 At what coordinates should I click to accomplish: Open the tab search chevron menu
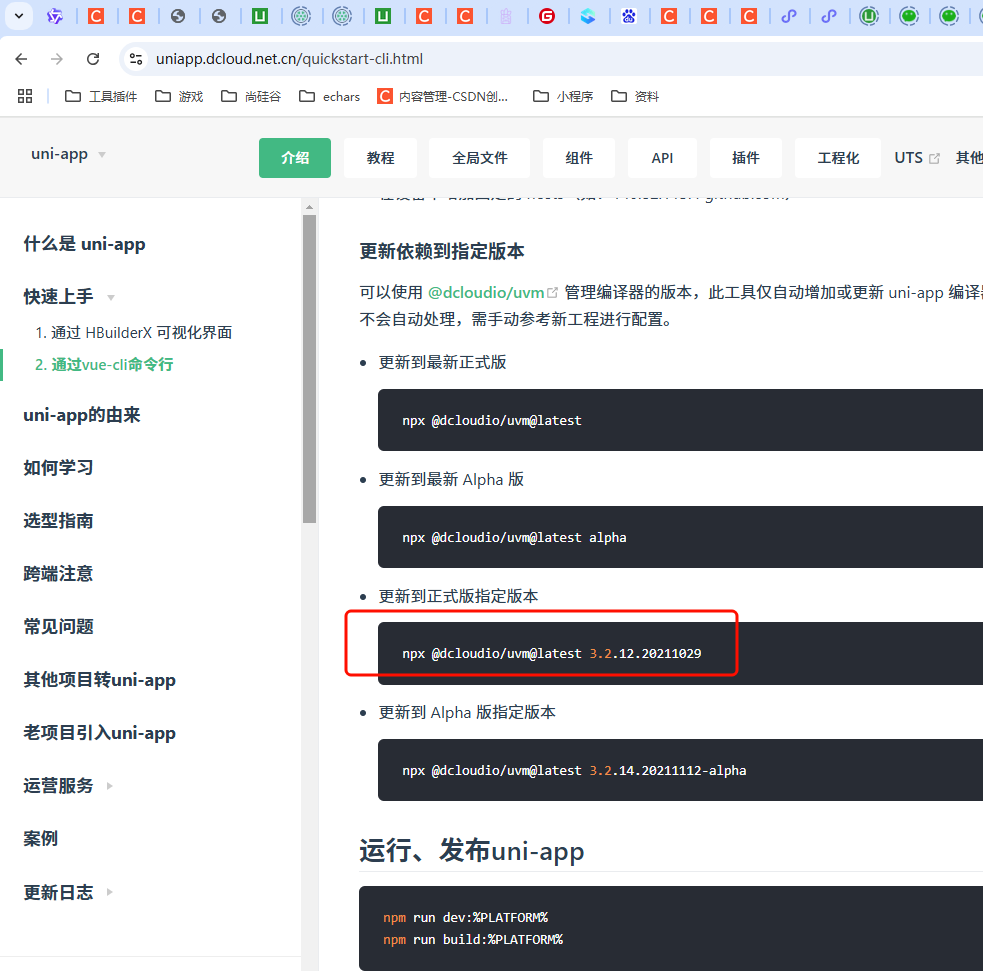coord(19,16)
